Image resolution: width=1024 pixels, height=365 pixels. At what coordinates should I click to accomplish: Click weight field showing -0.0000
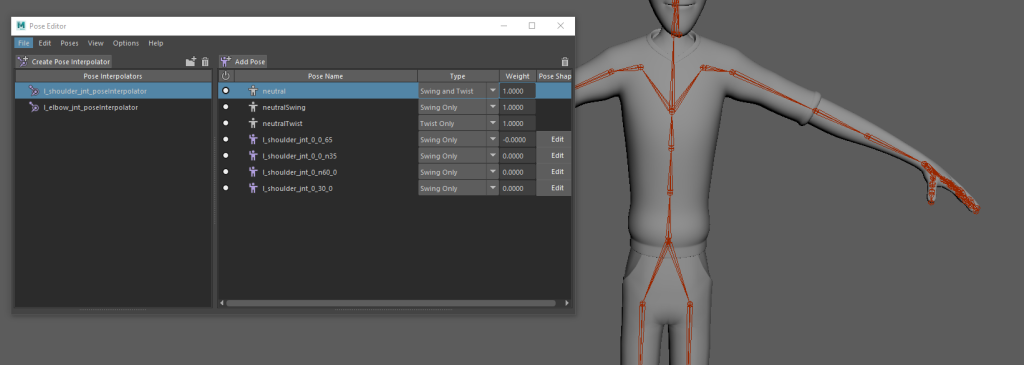[518, 139]
